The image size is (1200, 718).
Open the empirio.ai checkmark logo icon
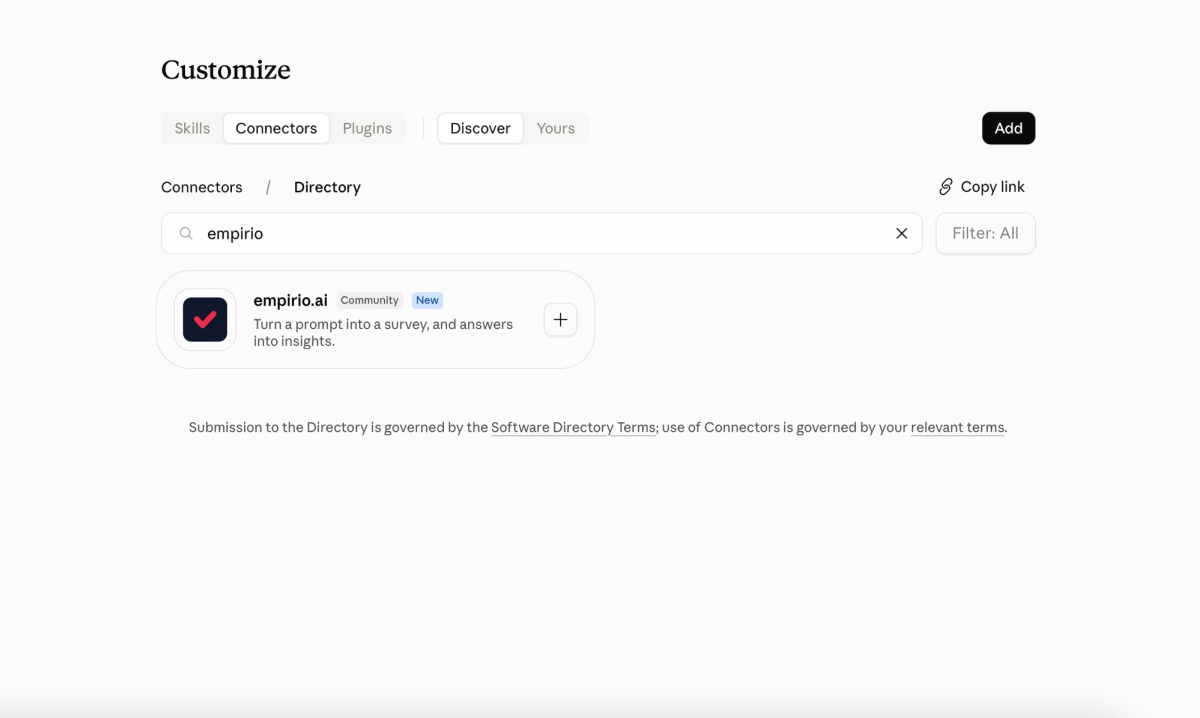(205, 320)
